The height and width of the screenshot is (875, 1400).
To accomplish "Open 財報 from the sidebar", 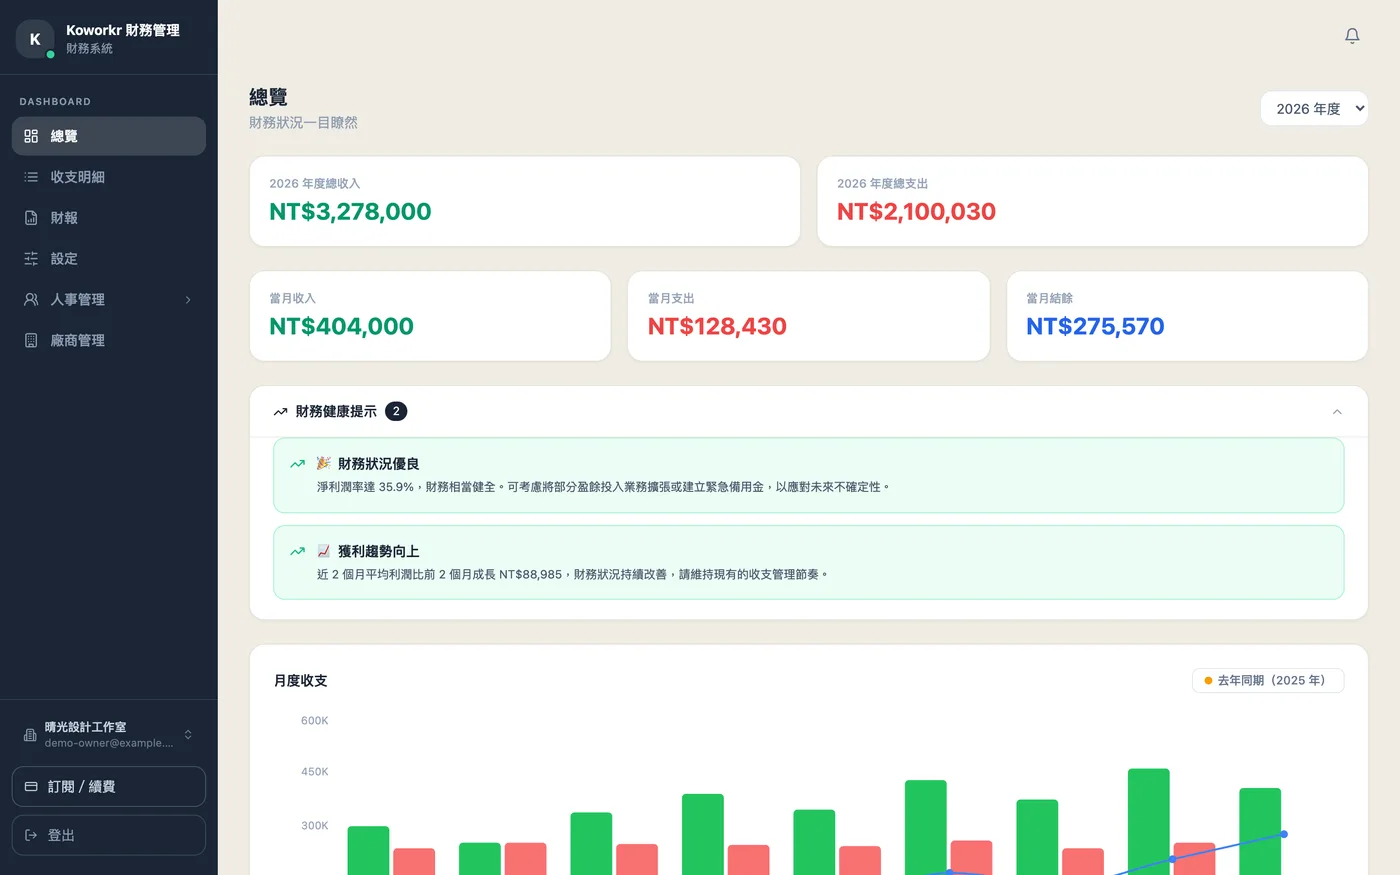I will point(109,218).
